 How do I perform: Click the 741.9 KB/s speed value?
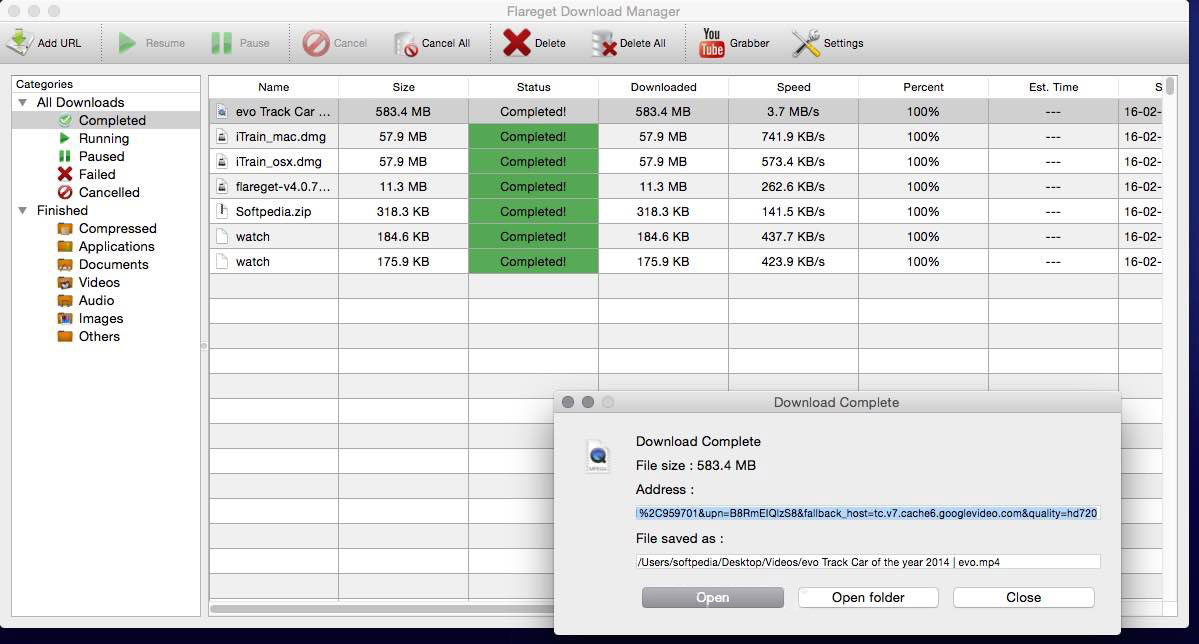tap(793, 137)
